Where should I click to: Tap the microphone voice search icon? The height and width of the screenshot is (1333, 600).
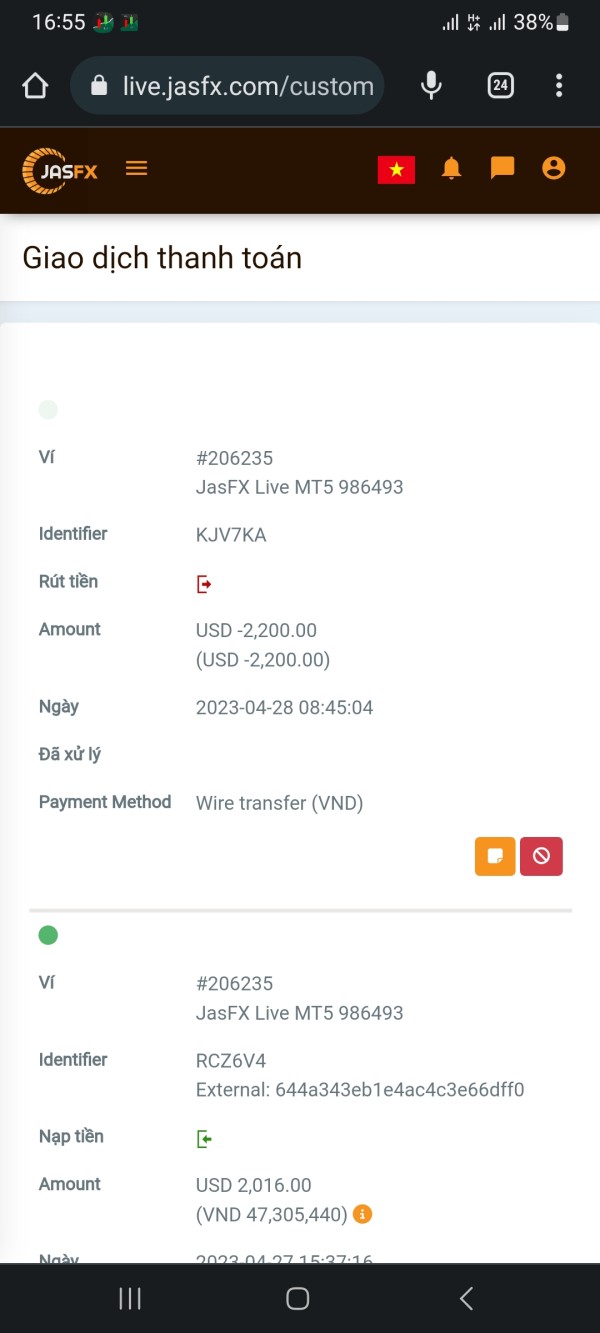(431, 86)
